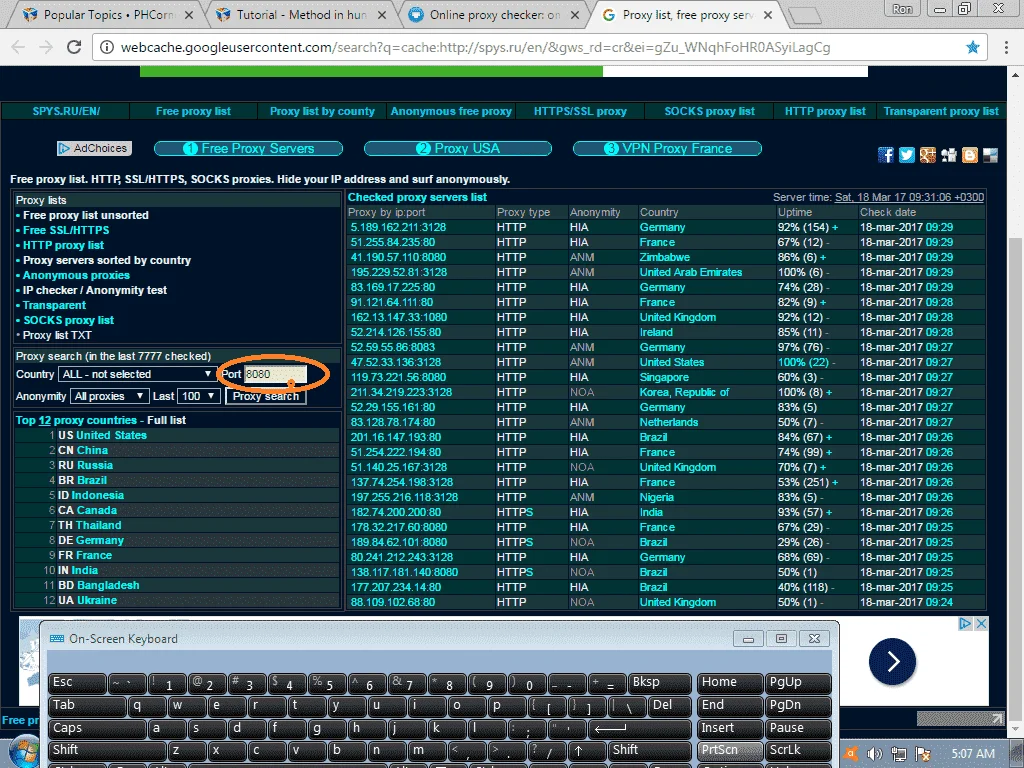The height and width of the screenshot is (768, 1024).
Task: Go forward in browser history
Action: click(45, 47)
